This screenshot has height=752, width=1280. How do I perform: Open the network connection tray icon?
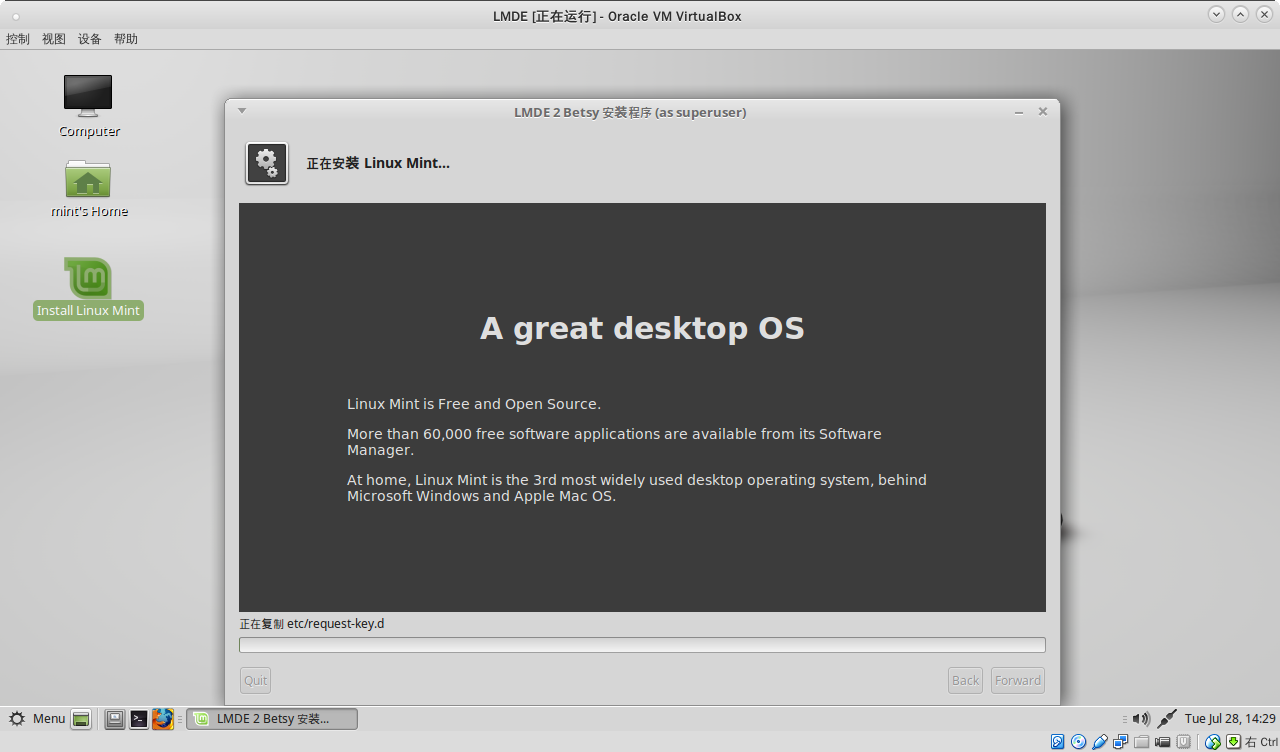pyautogui.click(x=1167, y=718)
